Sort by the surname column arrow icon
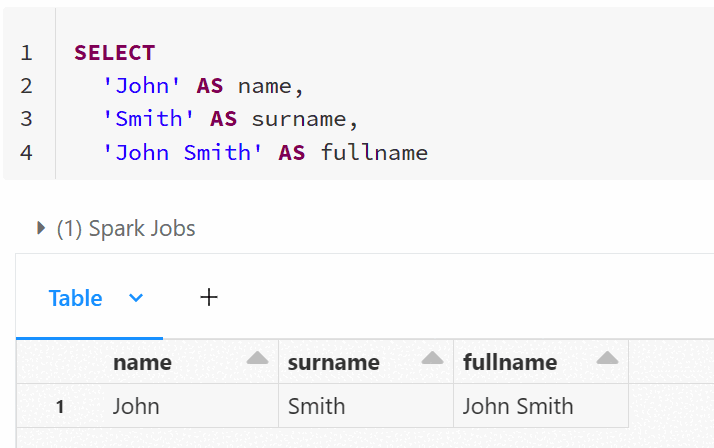The height and width of the screenshot is (448, 714). click(x=432, y=359)
